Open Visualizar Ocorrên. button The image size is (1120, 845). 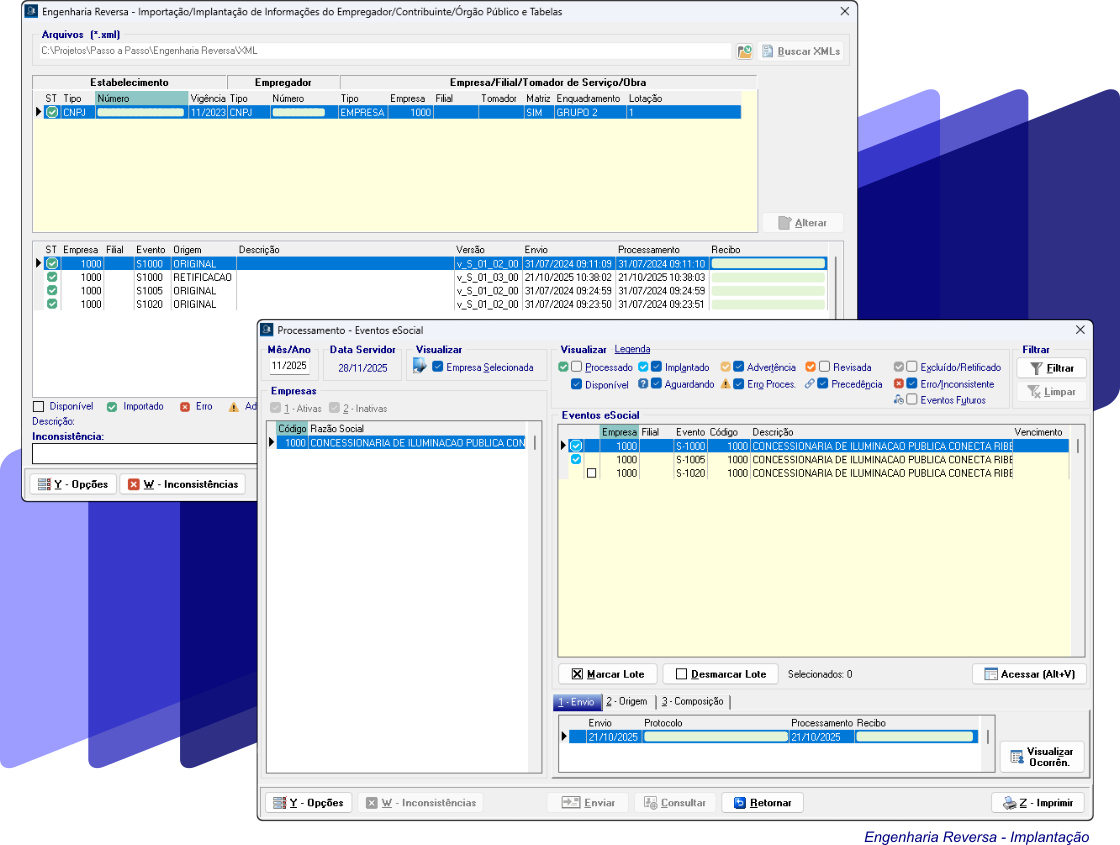pyautogui.click(x=1040, y=756)
